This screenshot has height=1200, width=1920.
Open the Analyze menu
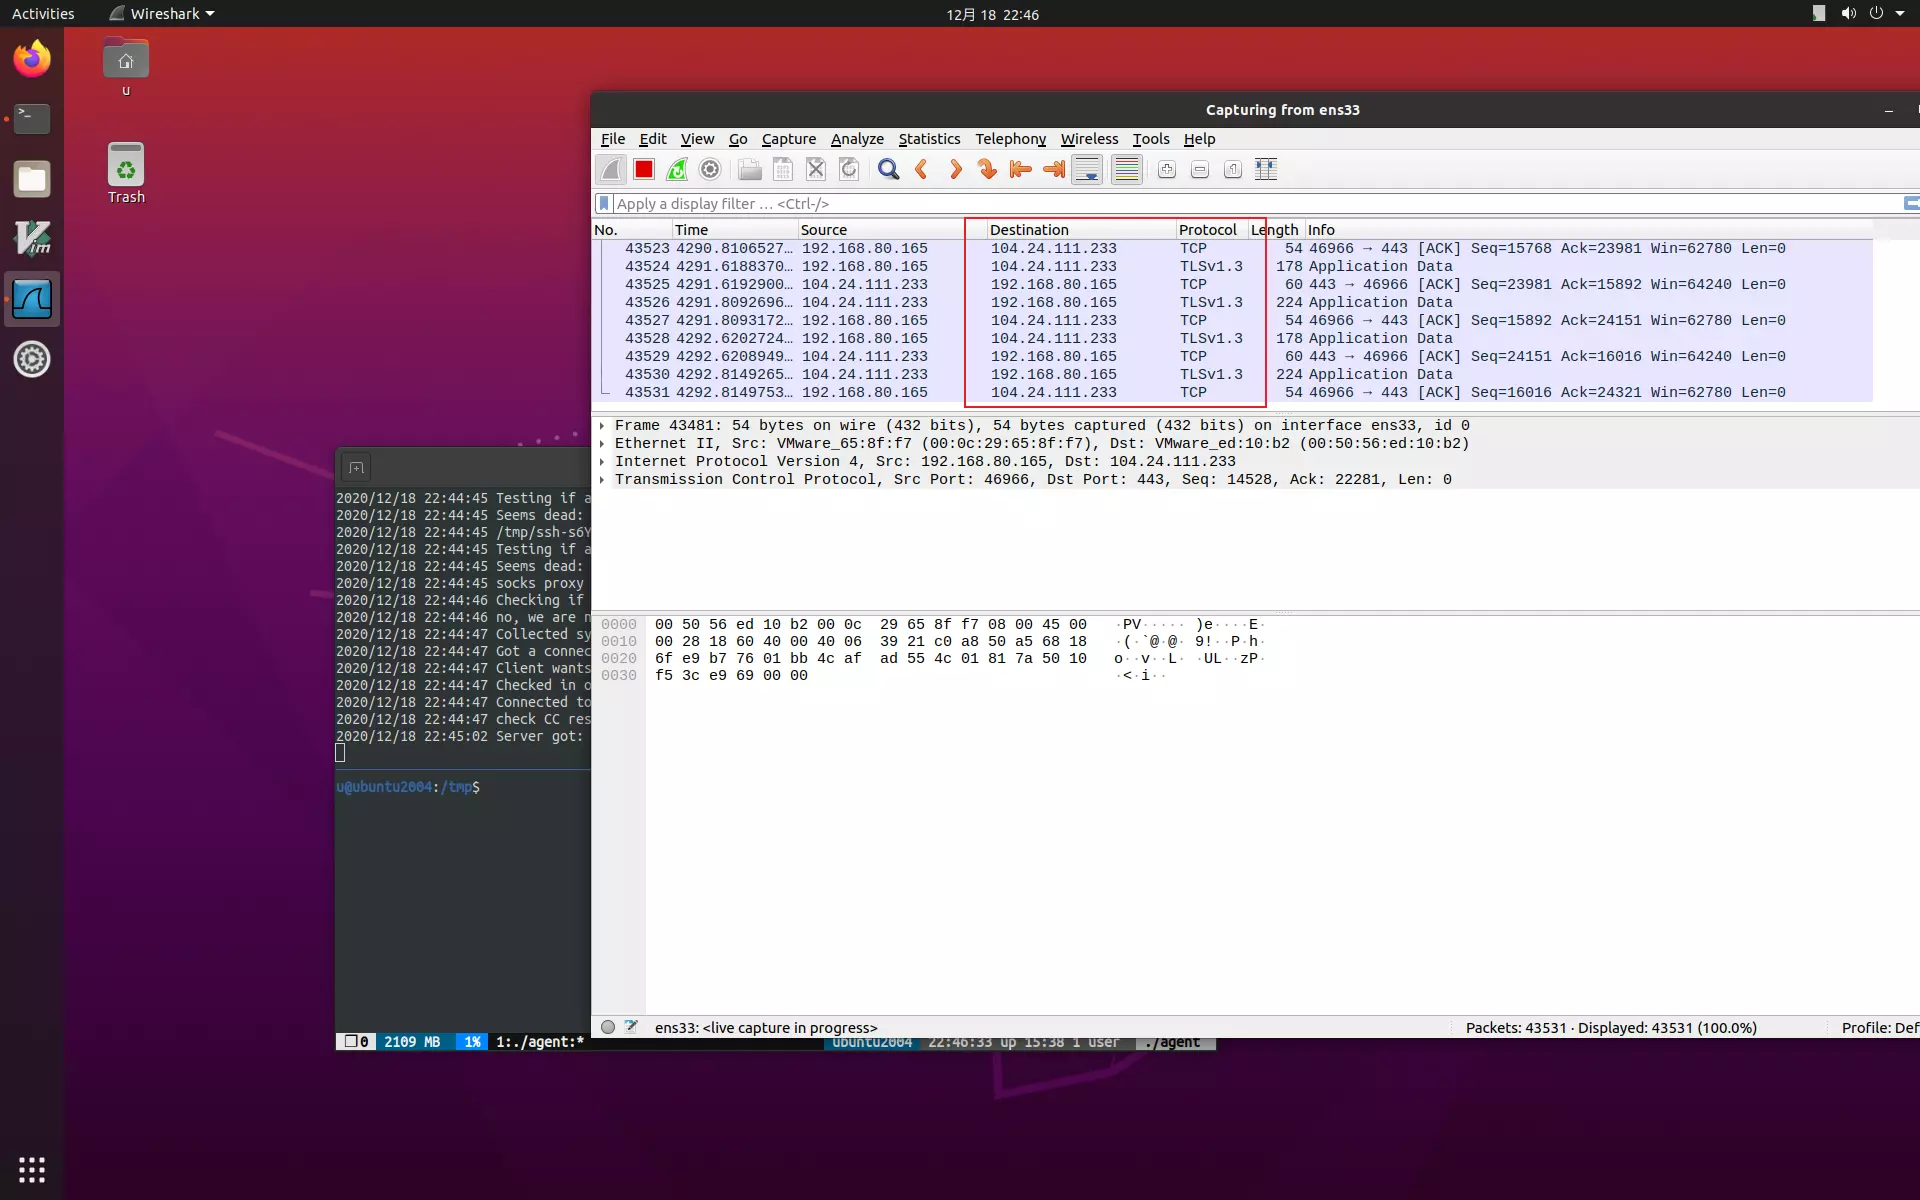click(857, 139)
